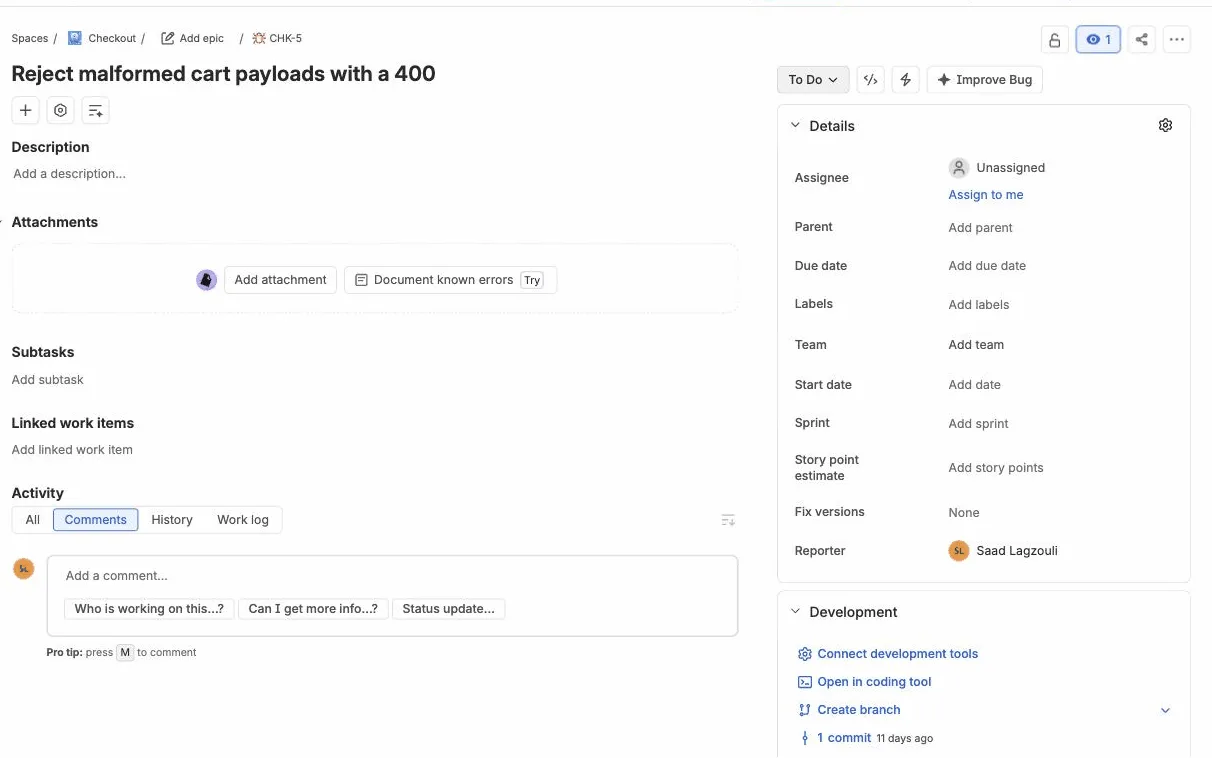Open the apps icon next to plus
This screenshot has width=1212, height=758.
pyautogui.click(x=61, y=110)
